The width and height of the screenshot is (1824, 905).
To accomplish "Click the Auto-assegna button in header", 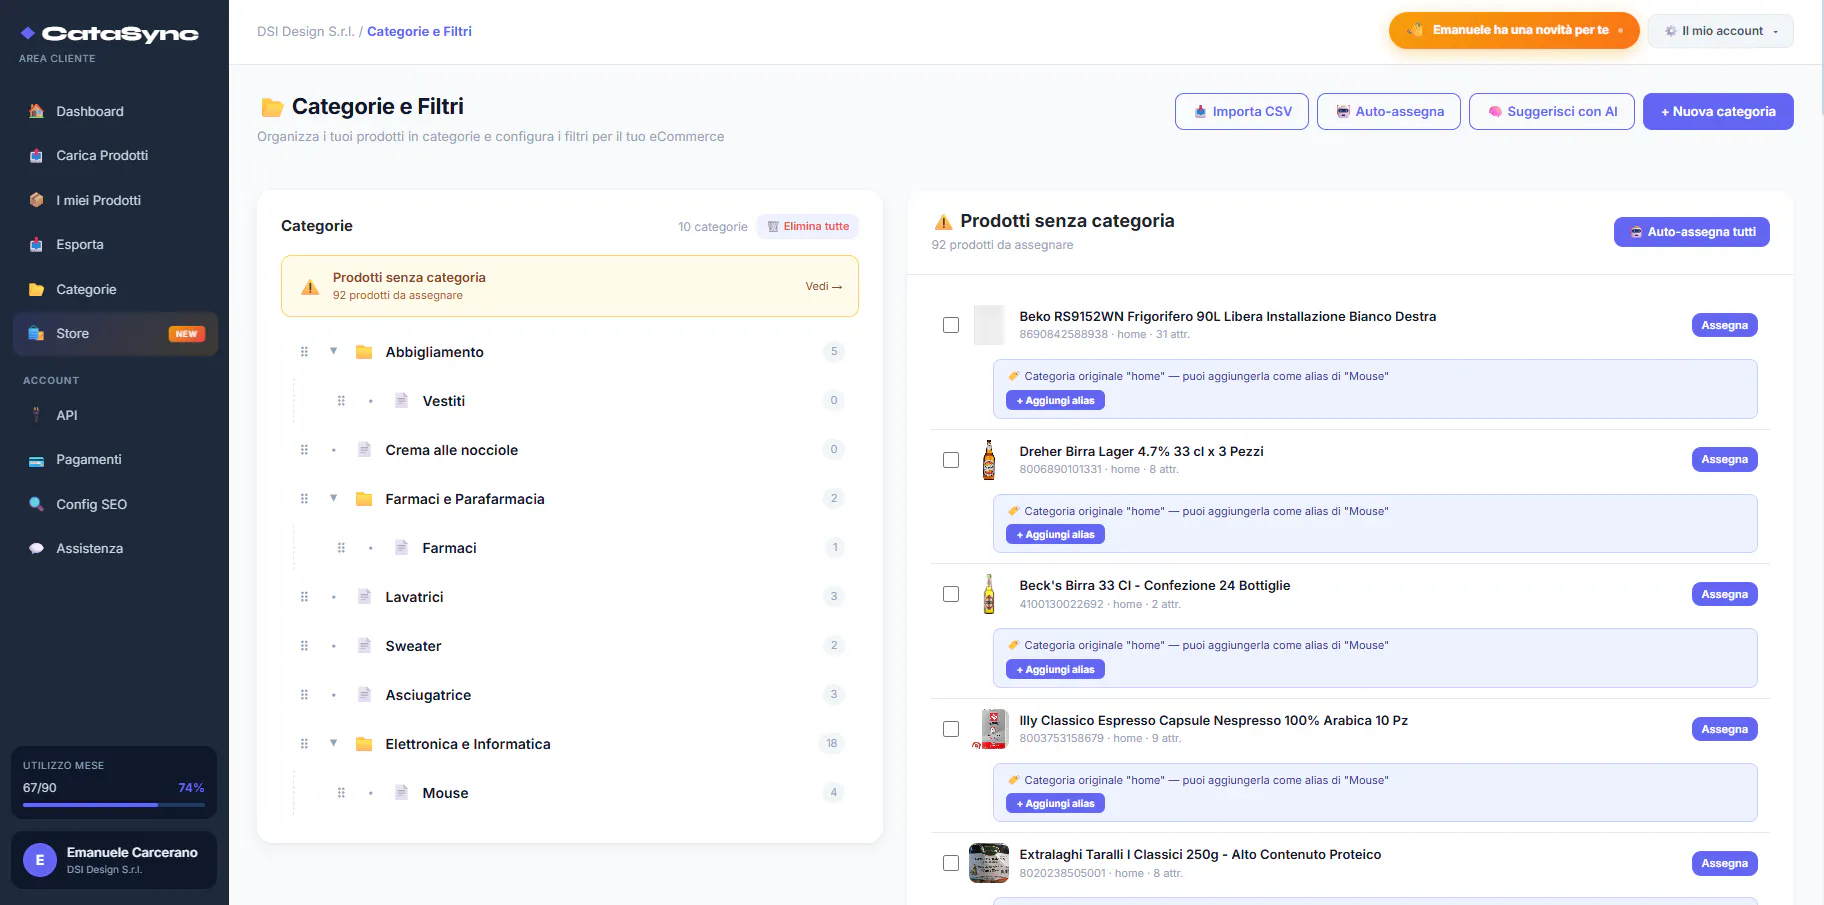I will click(1389, 111).
